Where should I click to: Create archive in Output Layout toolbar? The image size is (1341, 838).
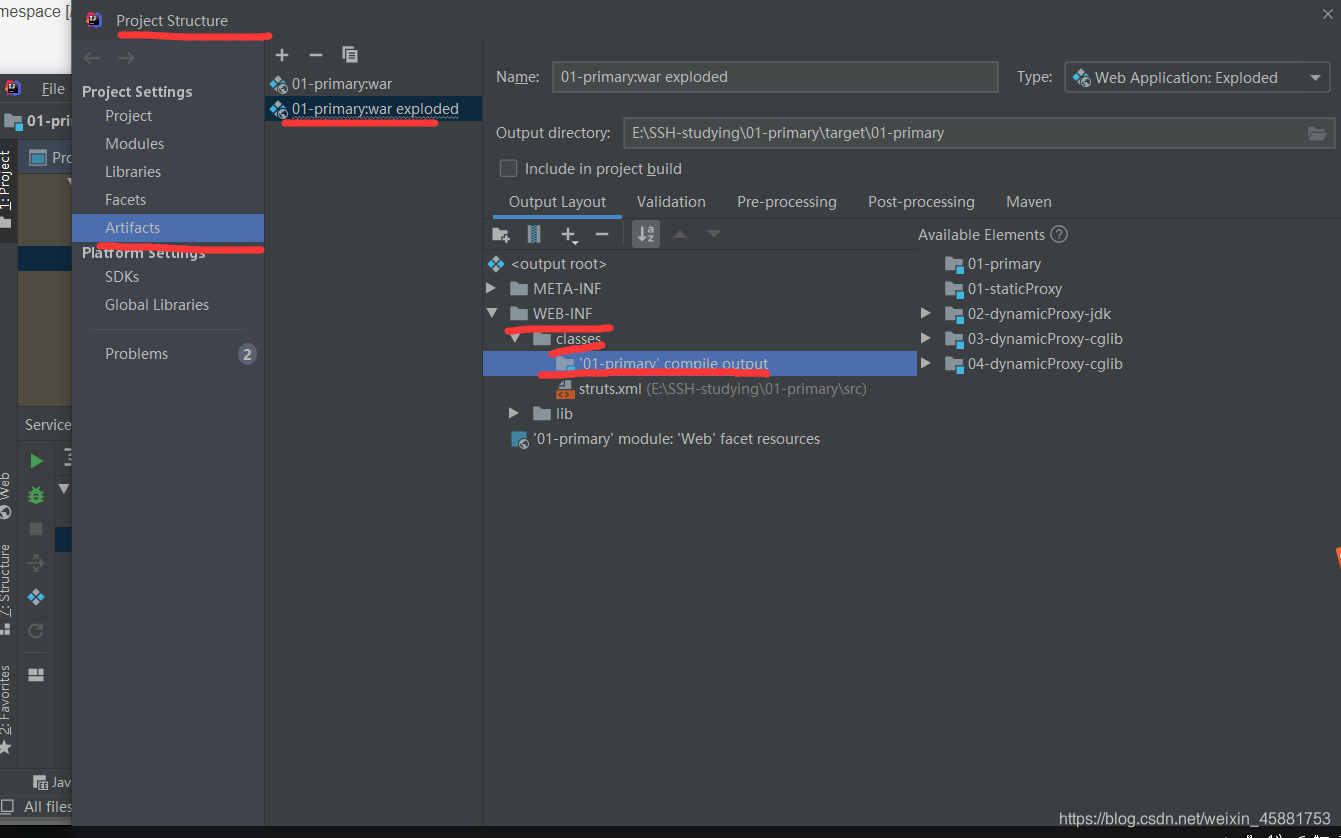click(534, 234)
